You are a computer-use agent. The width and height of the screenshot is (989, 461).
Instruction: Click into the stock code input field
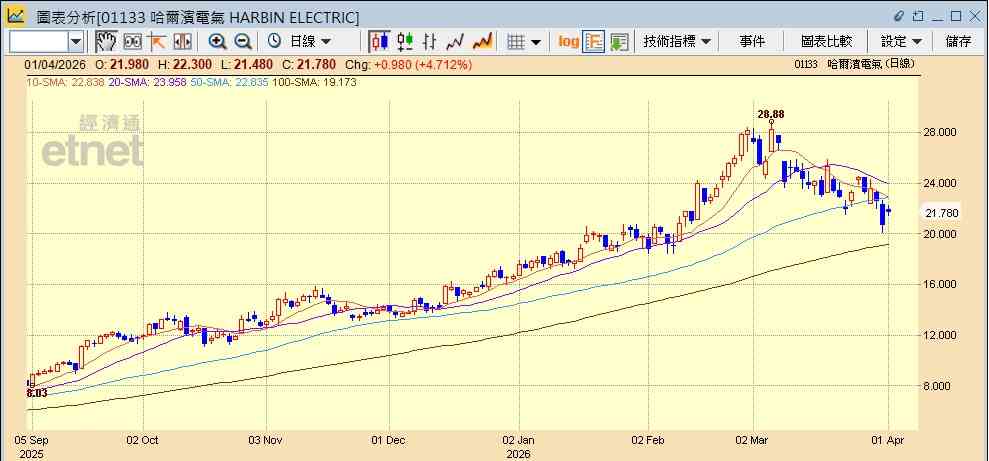(x=38, y=42)
